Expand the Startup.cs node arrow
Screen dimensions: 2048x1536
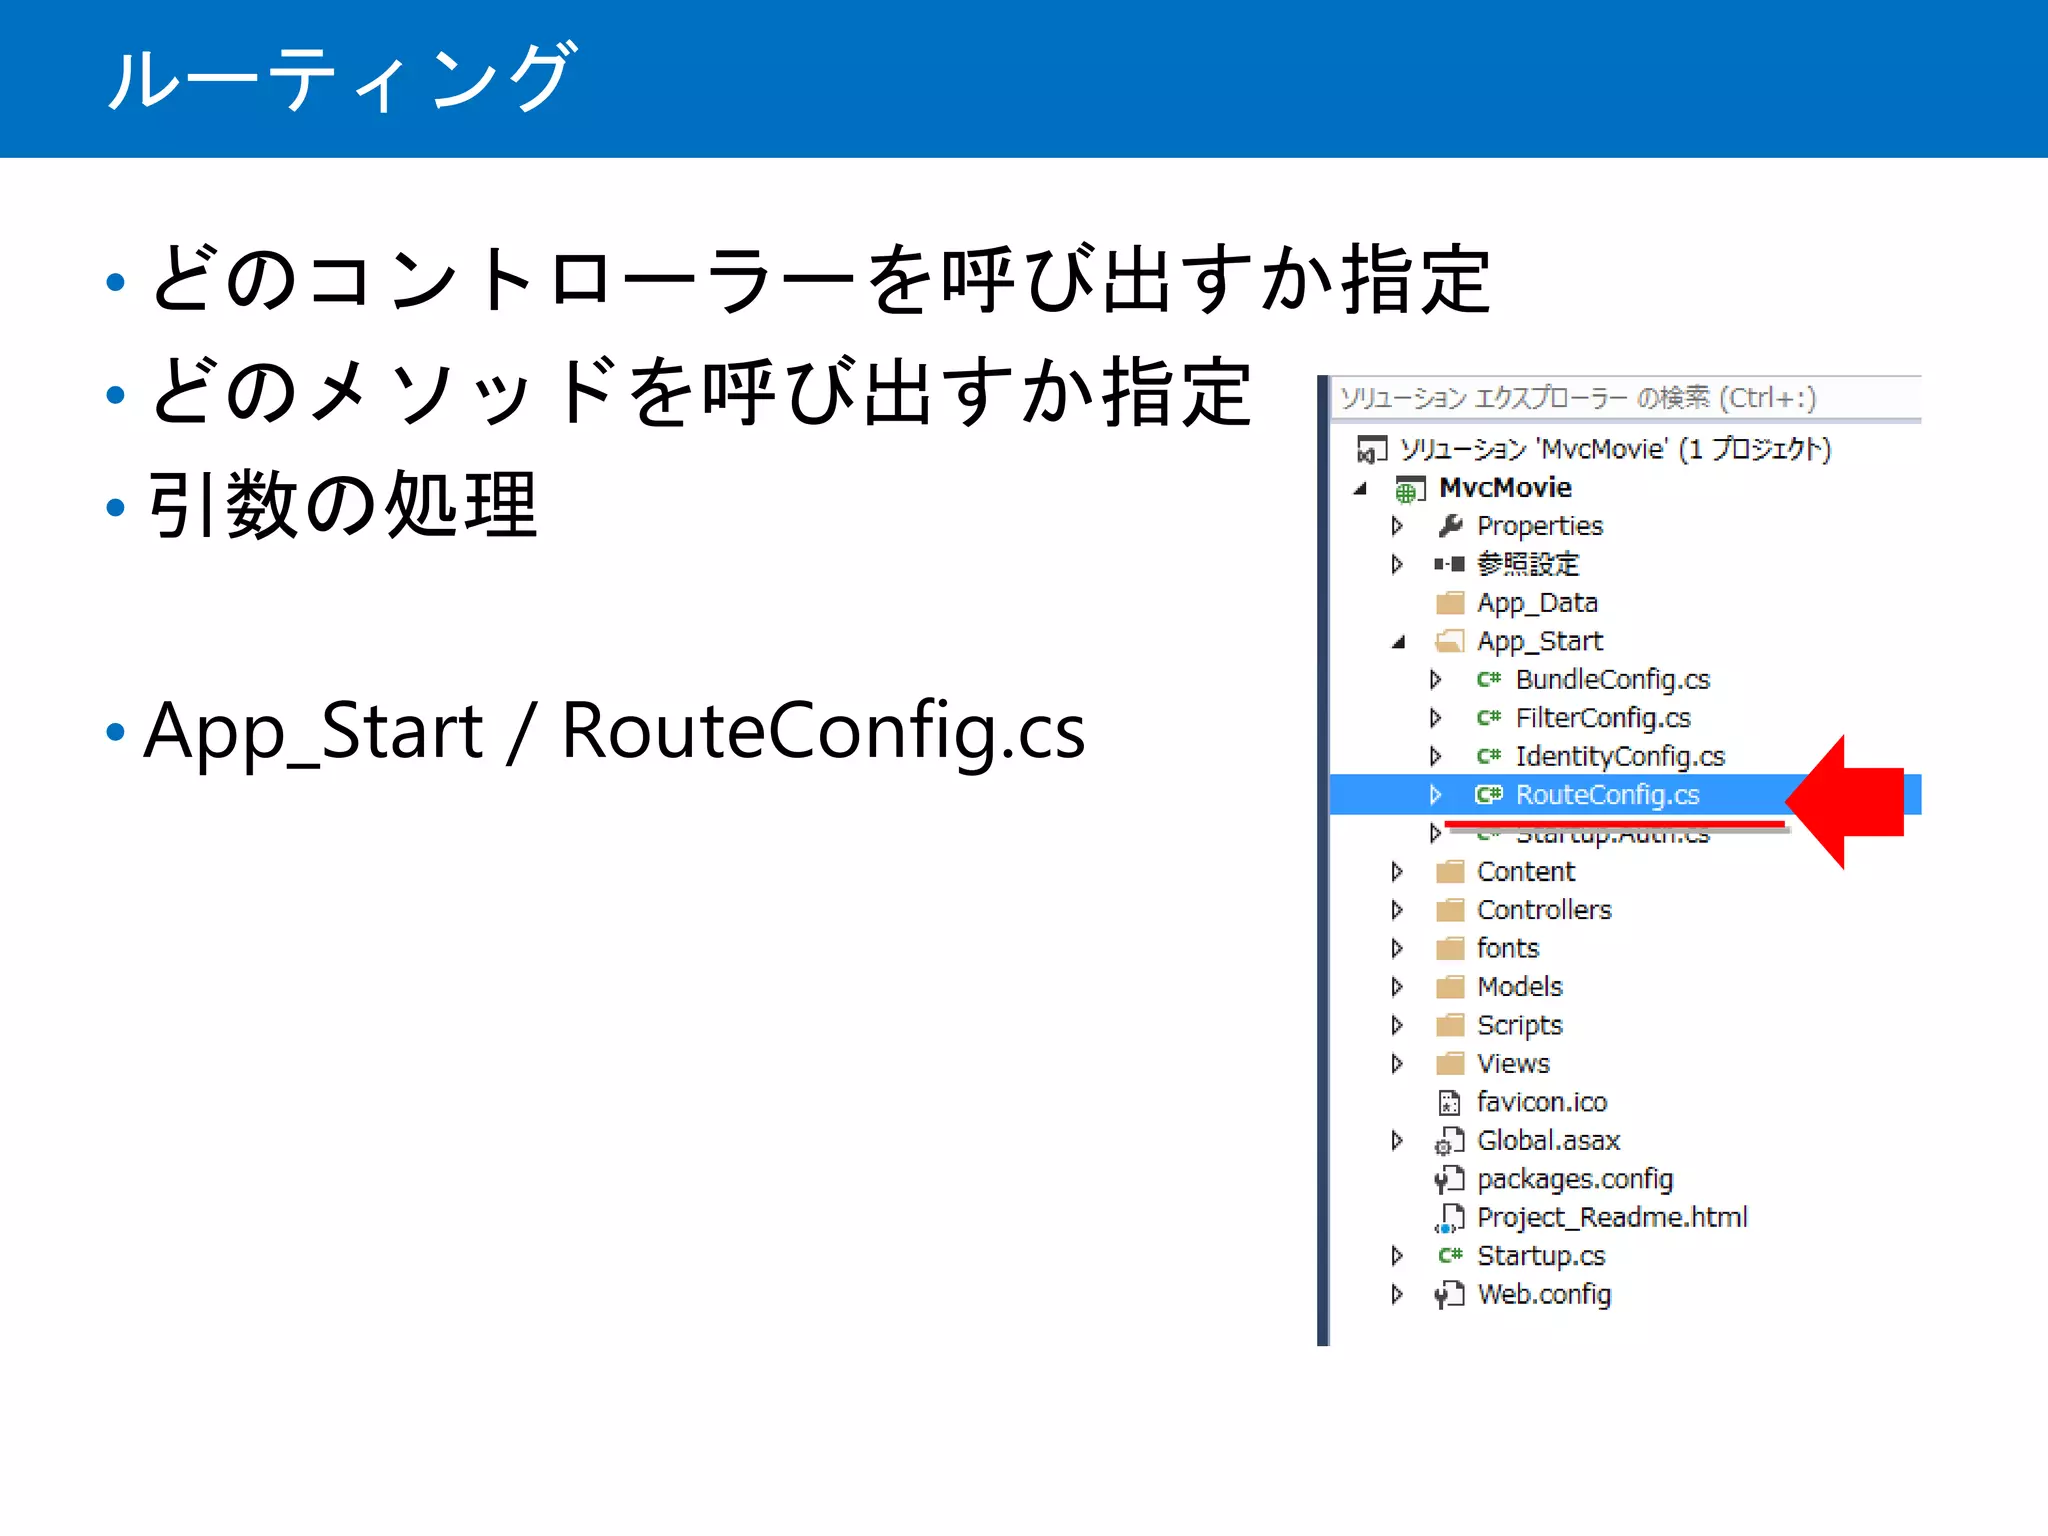pos(1397,1256)
